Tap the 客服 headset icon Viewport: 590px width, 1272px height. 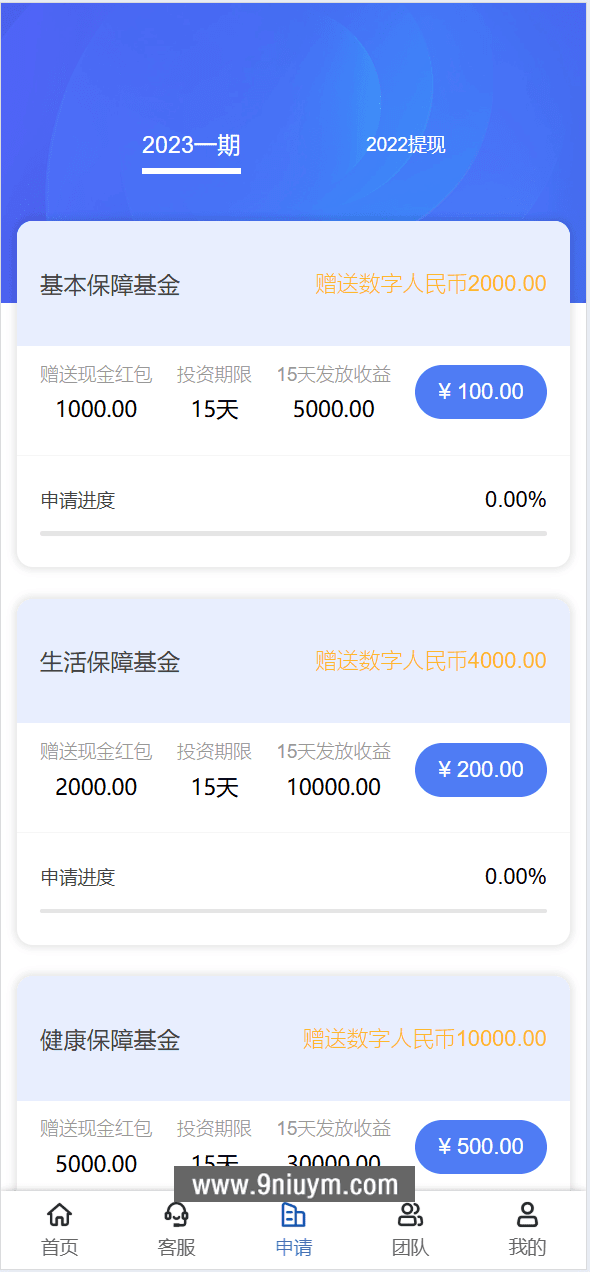coord(176,1214)
